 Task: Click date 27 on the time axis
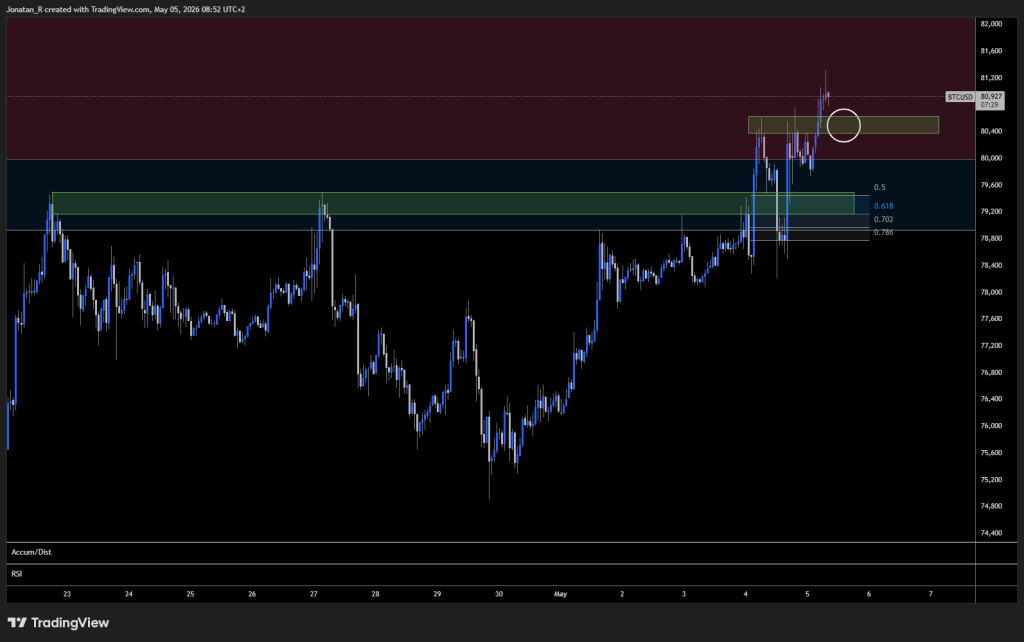313,594
